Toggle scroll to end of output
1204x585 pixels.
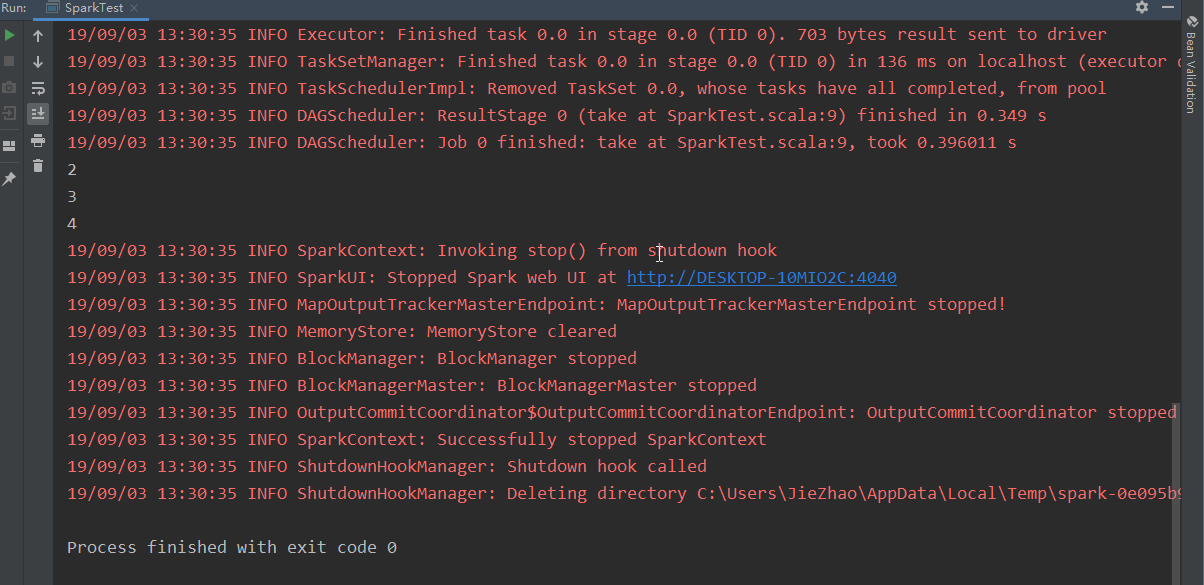coord(38,114)
